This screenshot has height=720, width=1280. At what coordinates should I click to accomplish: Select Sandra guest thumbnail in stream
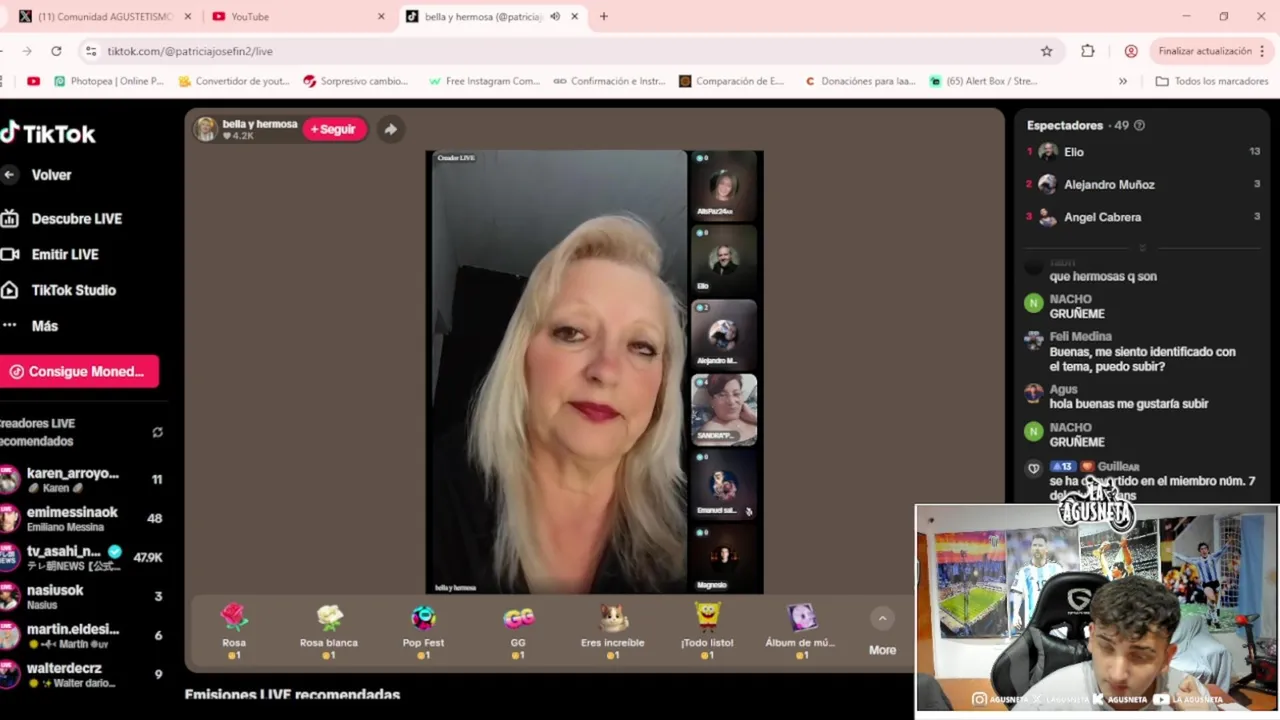pyautogui.click(x=724, y=409)
